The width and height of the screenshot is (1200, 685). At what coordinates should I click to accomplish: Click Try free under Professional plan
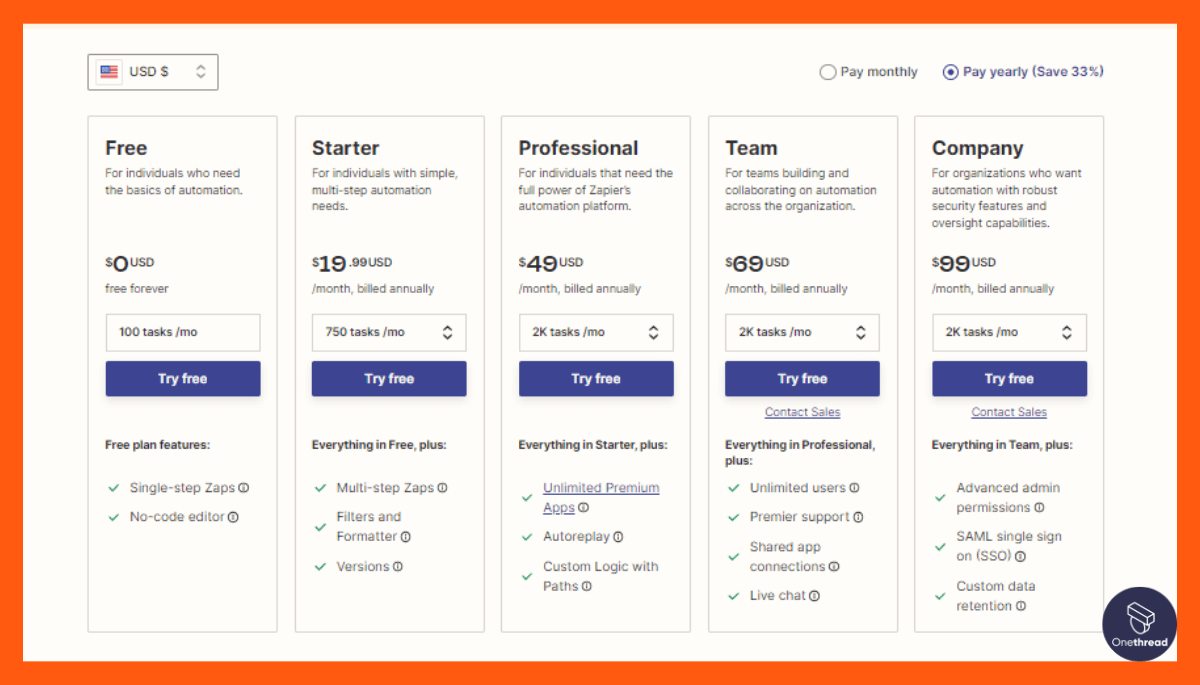596,379
